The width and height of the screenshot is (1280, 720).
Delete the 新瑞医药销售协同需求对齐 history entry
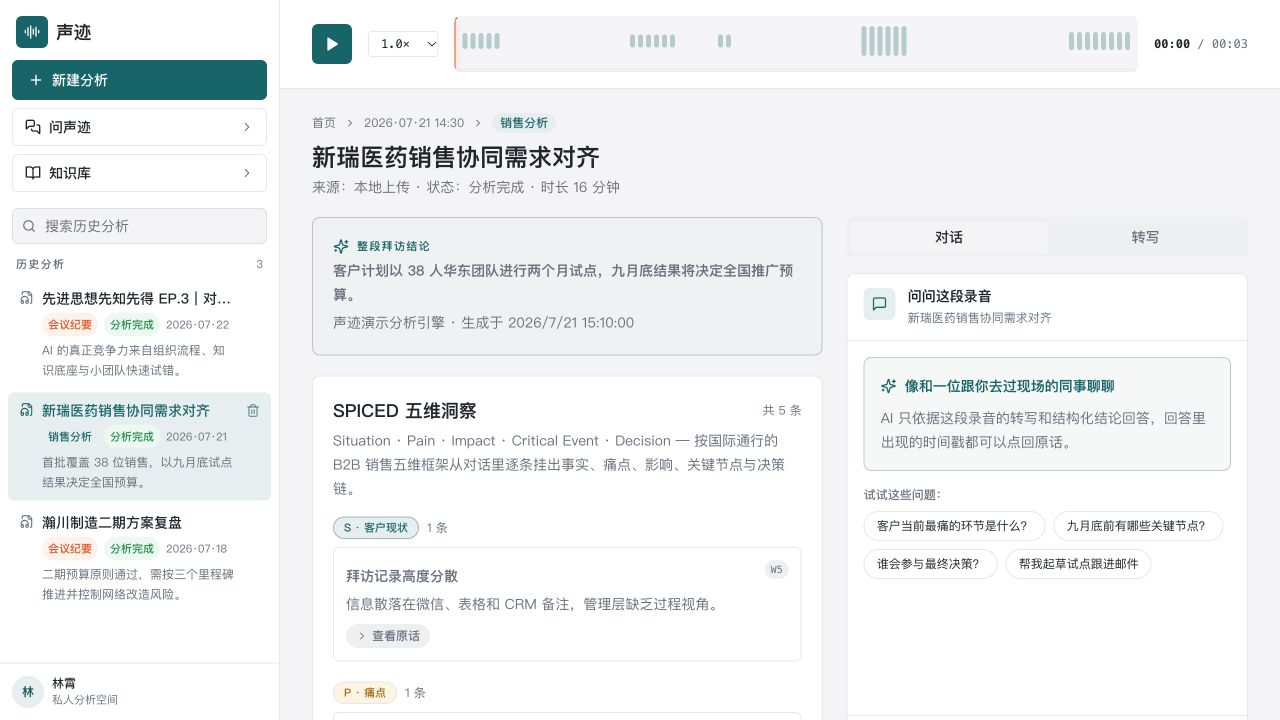pos(253,410)
